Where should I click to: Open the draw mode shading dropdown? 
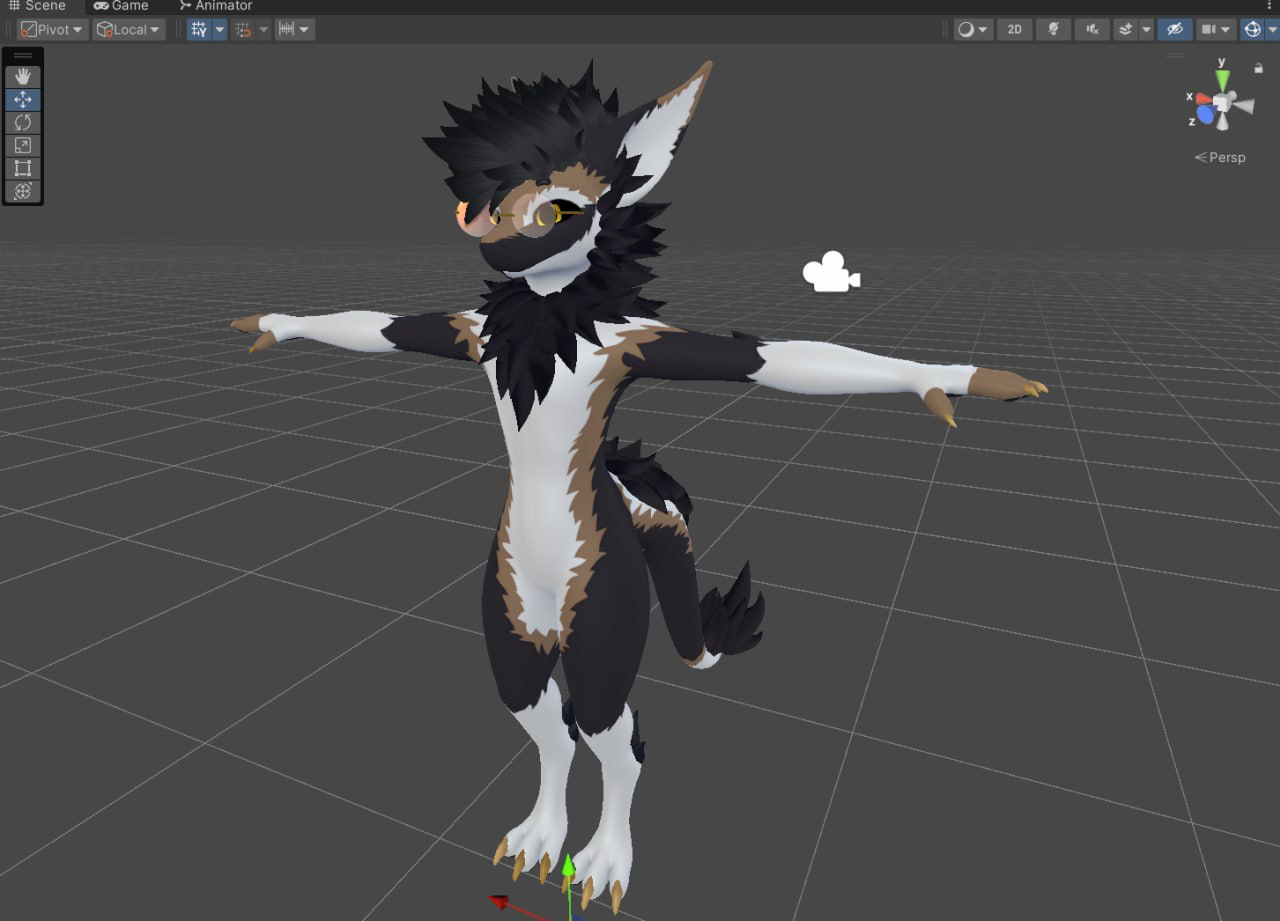pos(972,29)
